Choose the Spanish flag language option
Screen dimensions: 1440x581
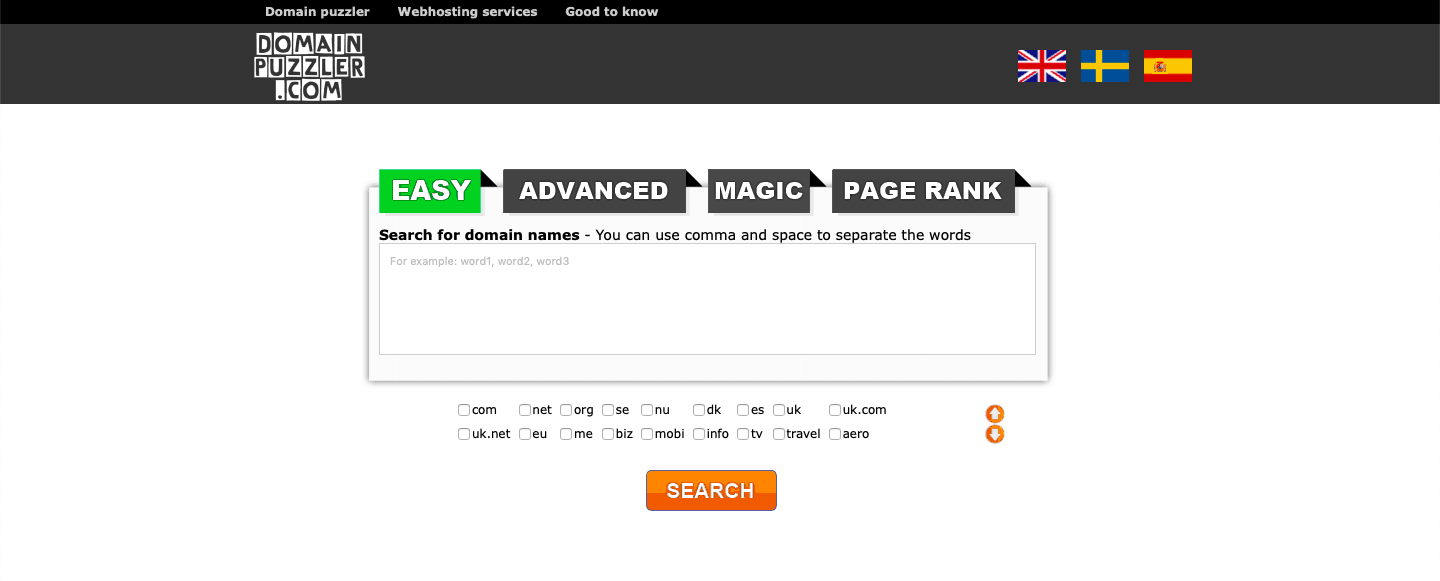(1167, 65)
